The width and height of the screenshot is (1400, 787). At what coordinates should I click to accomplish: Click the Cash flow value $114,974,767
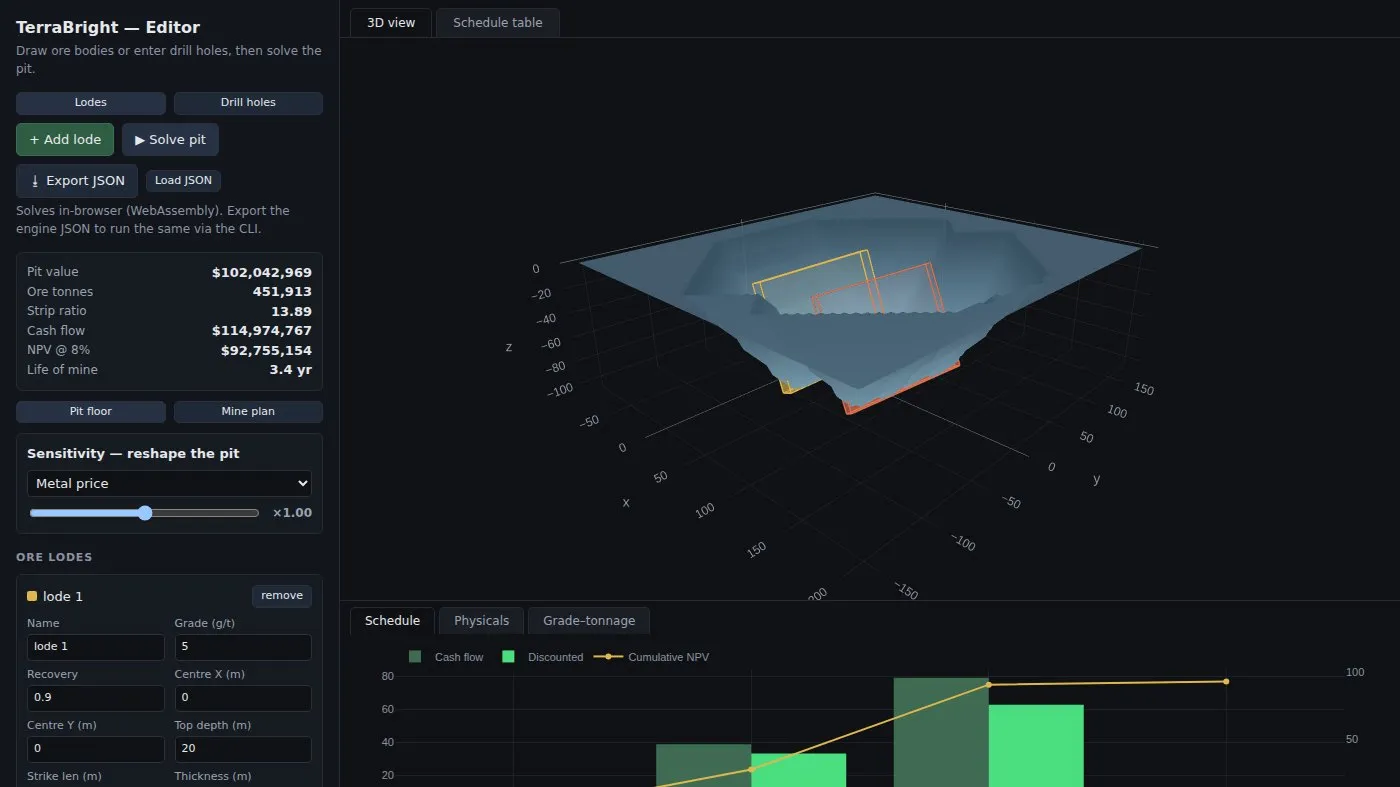click(x=262, y=331)
